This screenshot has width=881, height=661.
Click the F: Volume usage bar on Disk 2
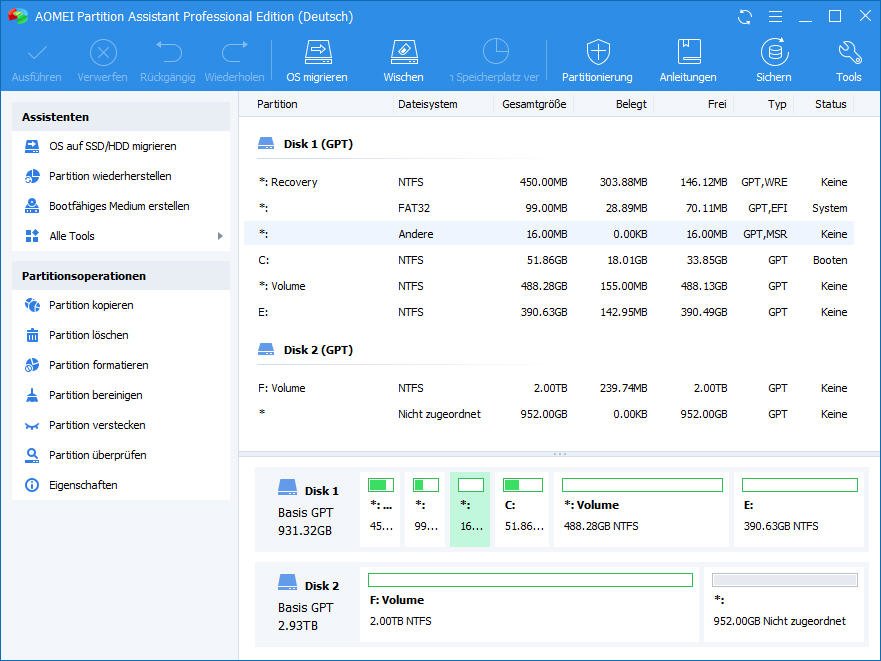[530, 580]
